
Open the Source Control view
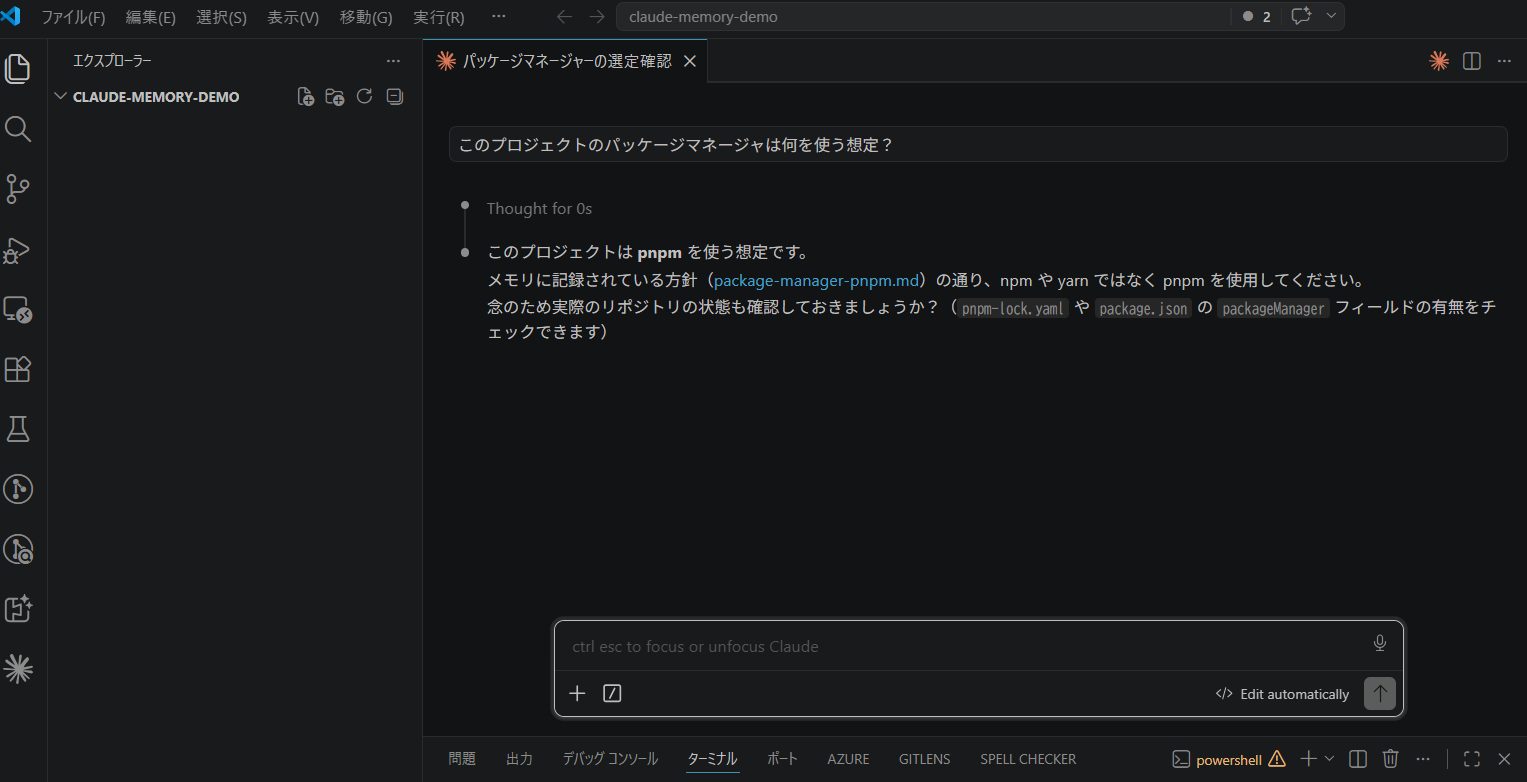[x=18, y=189]
